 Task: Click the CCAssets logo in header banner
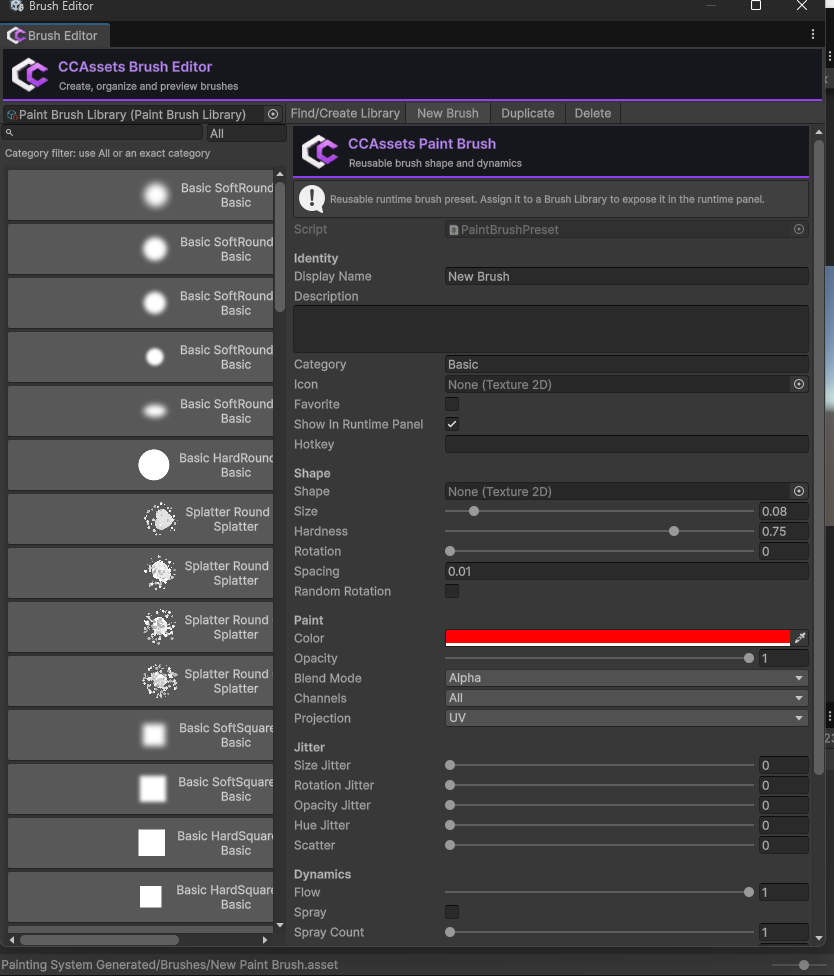click(29, 75)
